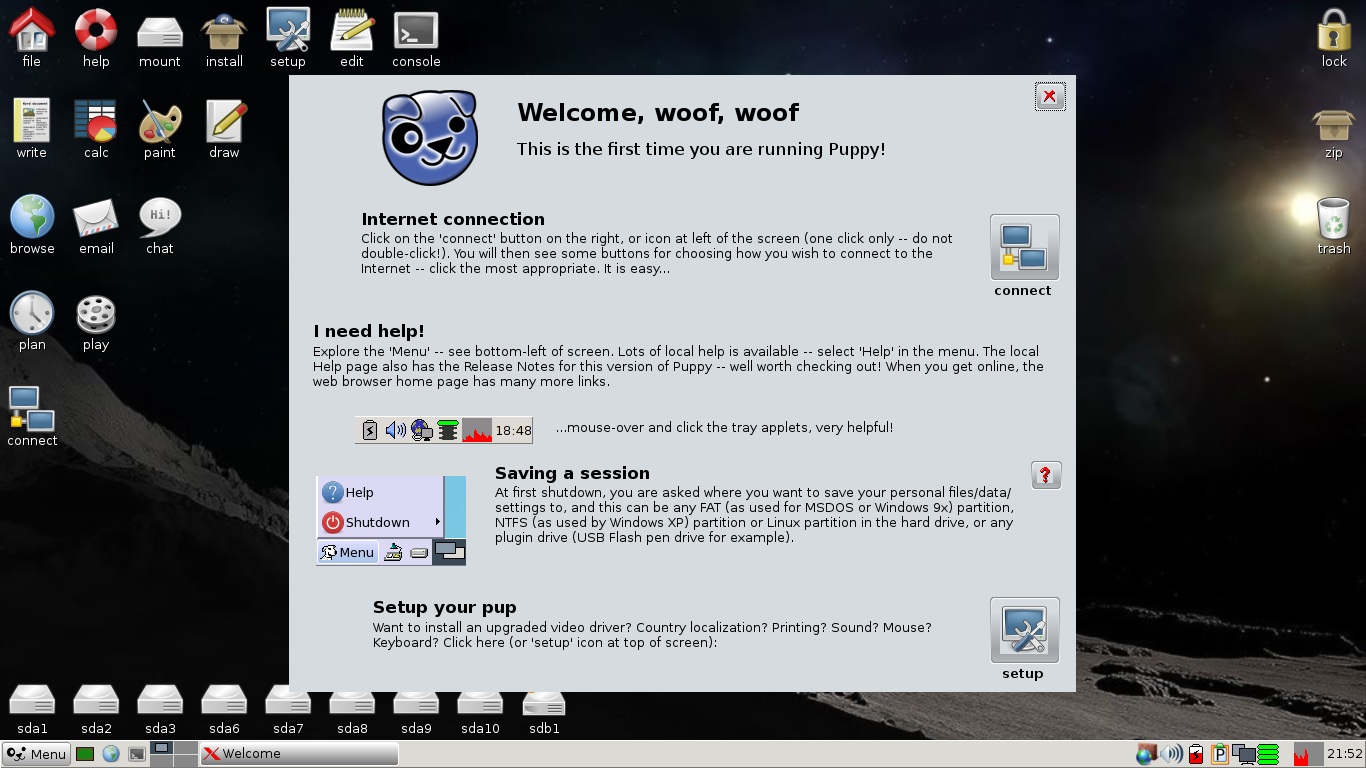This screenshot has width=1366, height=768.
Task: Click the connect icon on the desktop
Action: click(32, 409)
